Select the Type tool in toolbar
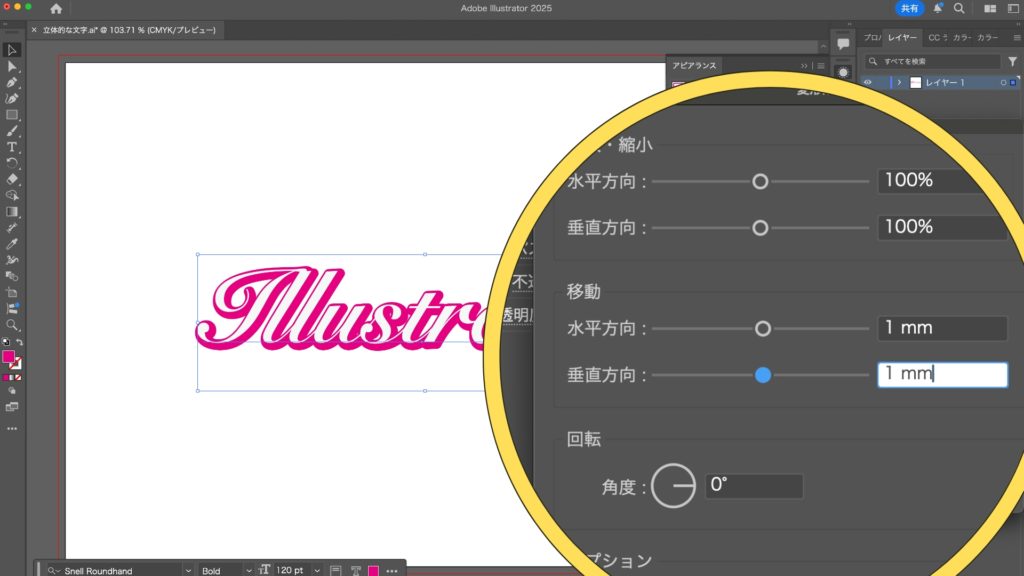Viewport: 1024px width, 576px height. coord(12,147)
